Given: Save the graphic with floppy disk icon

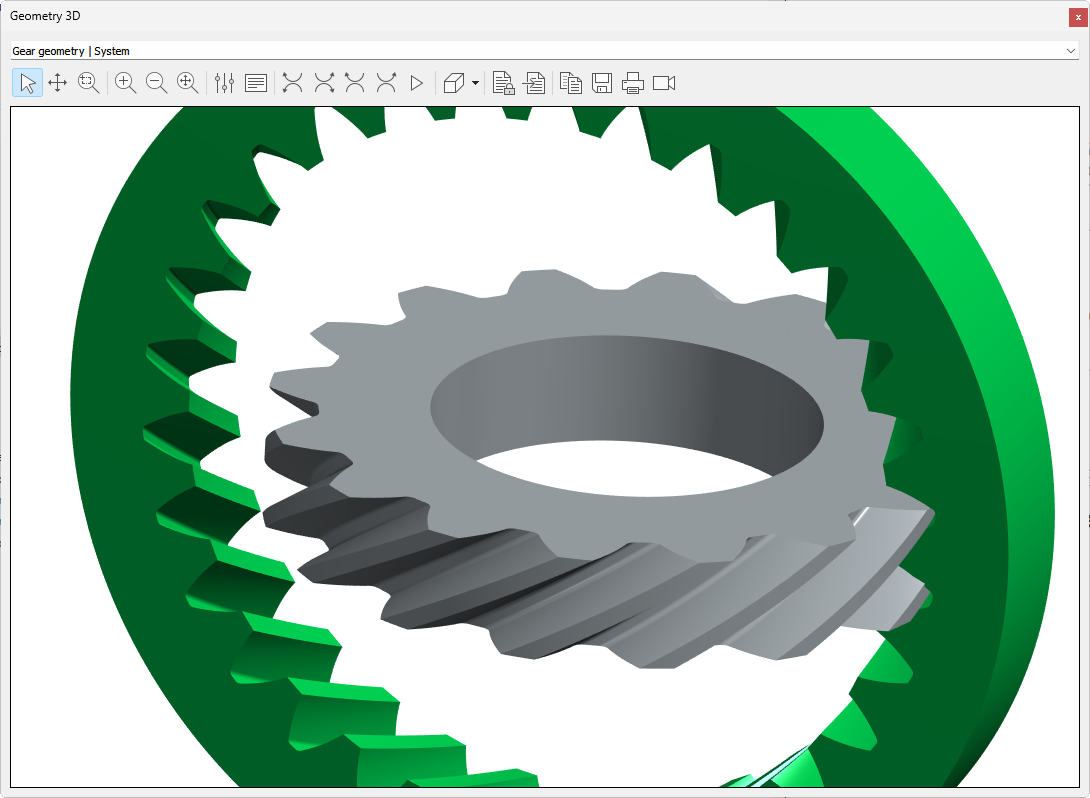Looking at the screenshot, I should pos(602,83).
